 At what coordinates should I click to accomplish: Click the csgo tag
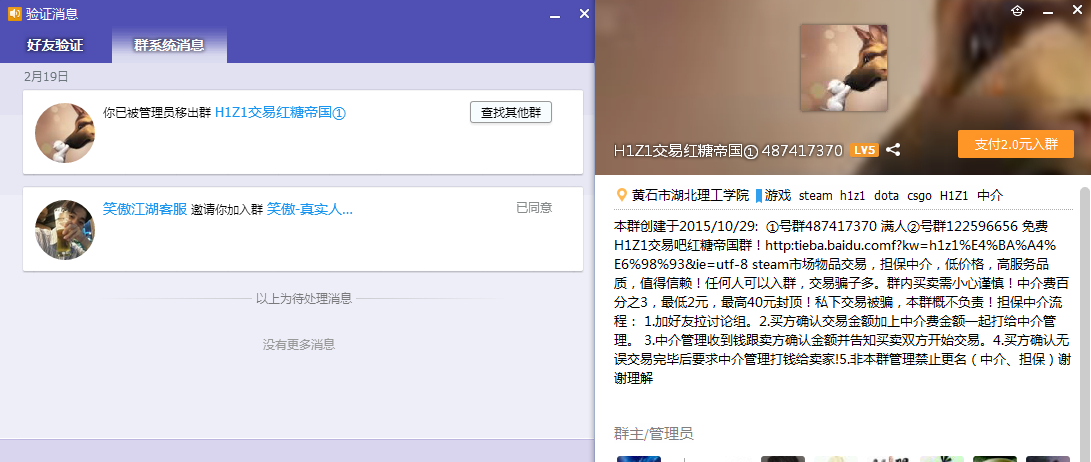[x=920, y=196]
